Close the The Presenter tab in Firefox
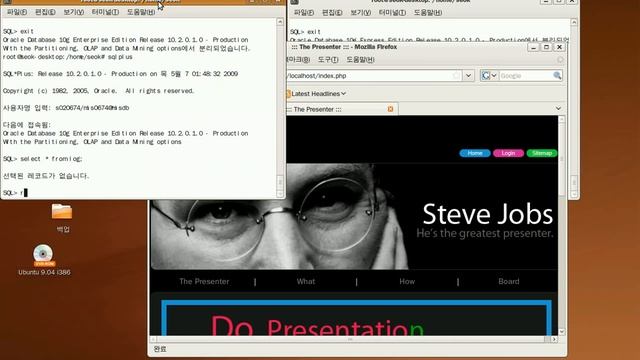This screenshot has width=640, height=360. click(x=390, y=109)
